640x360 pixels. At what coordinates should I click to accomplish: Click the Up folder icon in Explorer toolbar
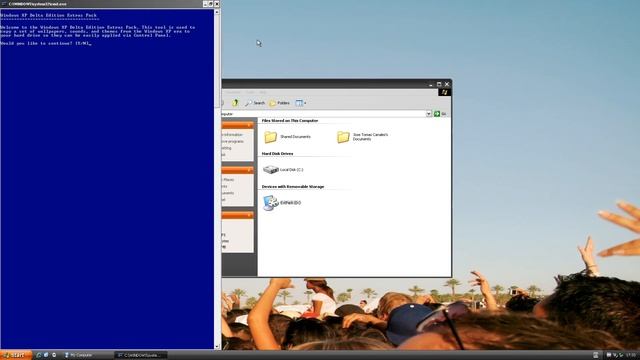click(x=235, y=103)
